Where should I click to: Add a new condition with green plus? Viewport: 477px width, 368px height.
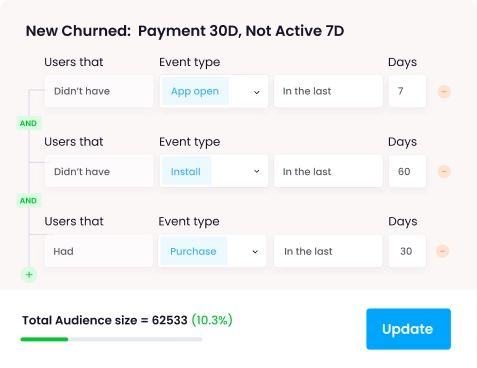click(x=29, y=275)
